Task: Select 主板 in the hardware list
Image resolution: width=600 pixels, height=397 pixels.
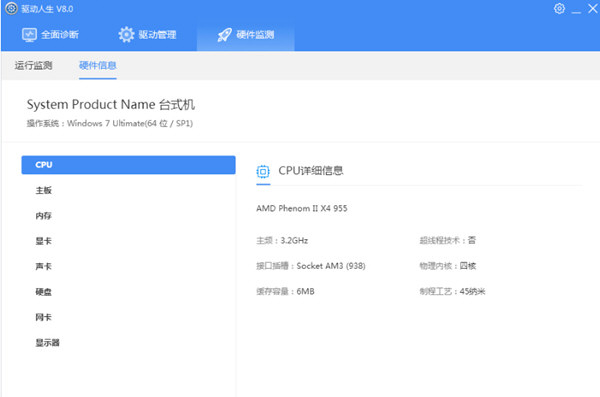Action: [x=128, y=190]
